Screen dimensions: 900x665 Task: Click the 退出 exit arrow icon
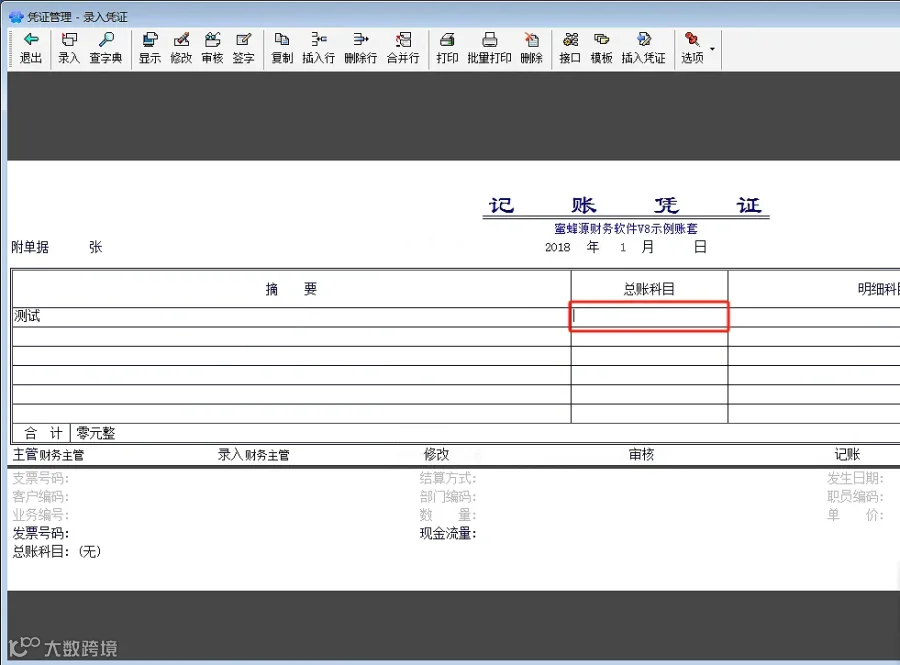click(x=31, y=48)
